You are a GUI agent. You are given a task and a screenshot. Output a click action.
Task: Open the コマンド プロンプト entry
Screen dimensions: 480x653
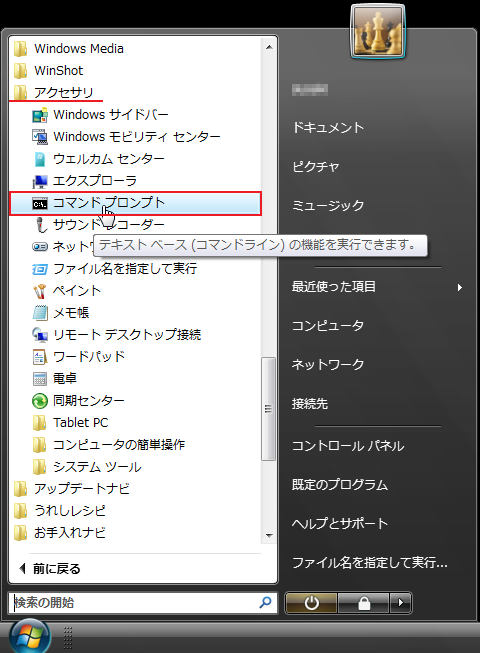tap(135, 203)
